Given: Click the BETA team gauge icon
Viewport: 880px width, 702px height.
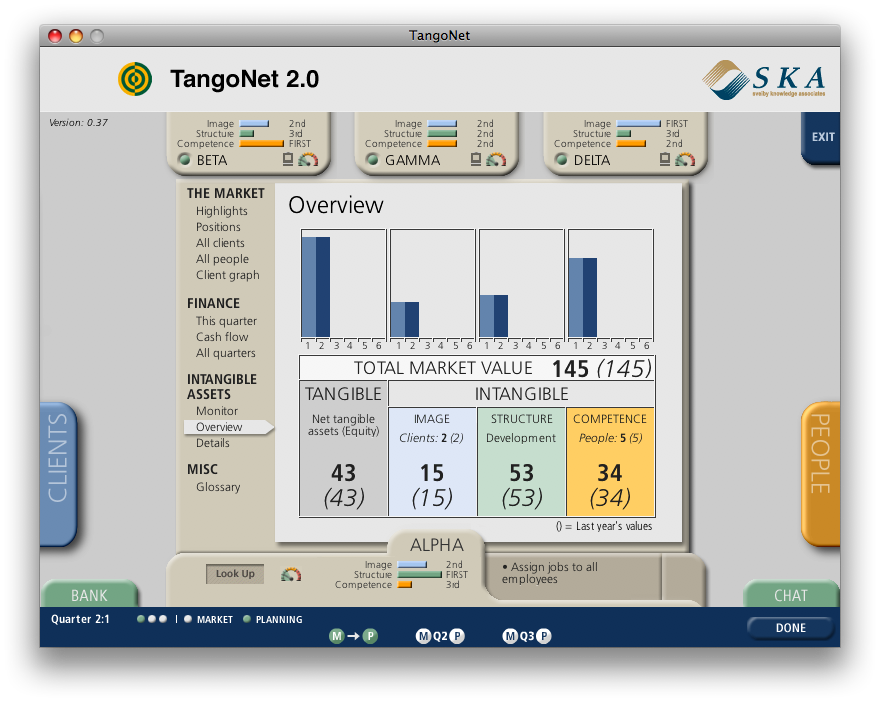Looking at the screenshot, I should 308,159.
